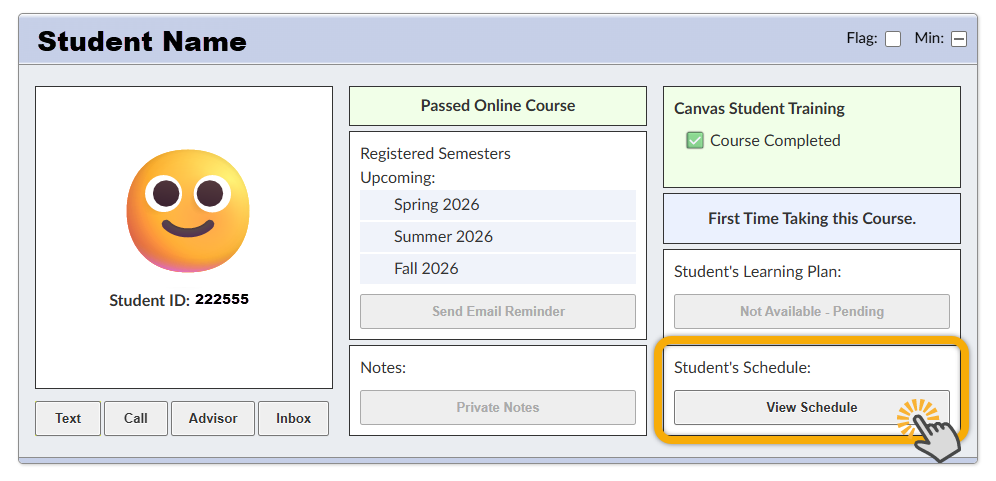The height and width of the screenshot is (481, 996).
Task: Click the Upcoming label
Action: pos(398,178)
